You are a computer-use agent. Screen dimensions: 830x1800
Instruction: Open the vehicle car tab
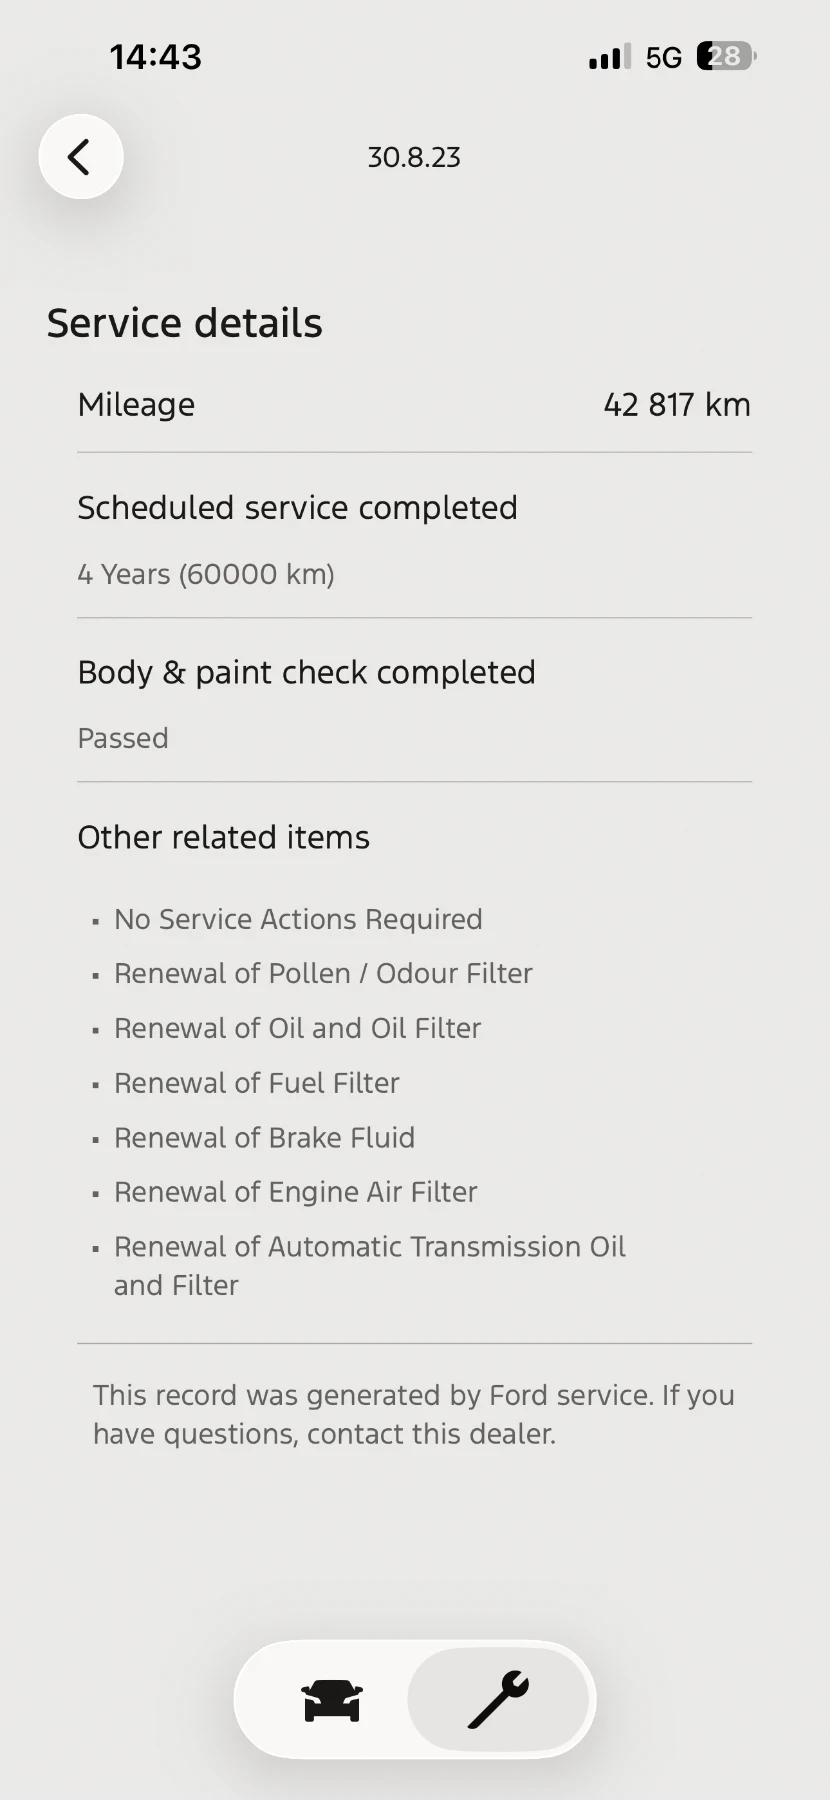(x=332, y=1700)
